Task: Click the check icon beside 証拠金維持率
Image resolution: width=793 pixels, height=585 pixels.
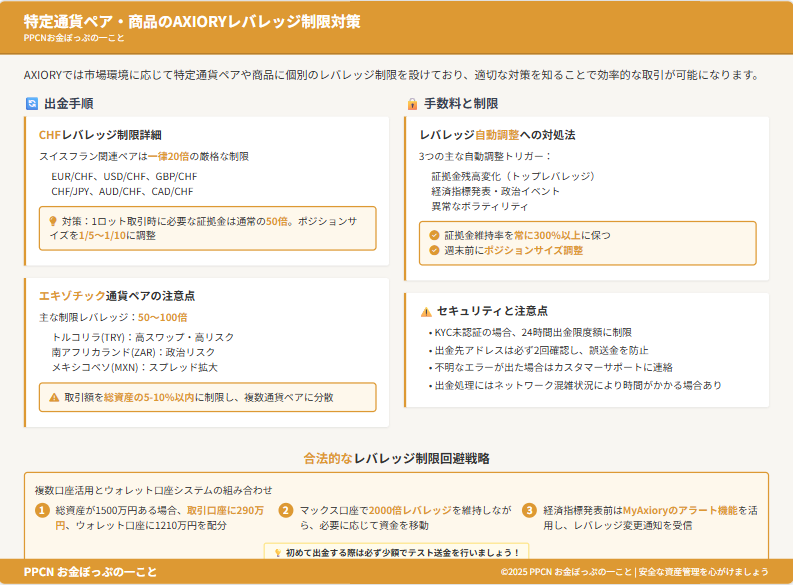Action: (434, 235)
